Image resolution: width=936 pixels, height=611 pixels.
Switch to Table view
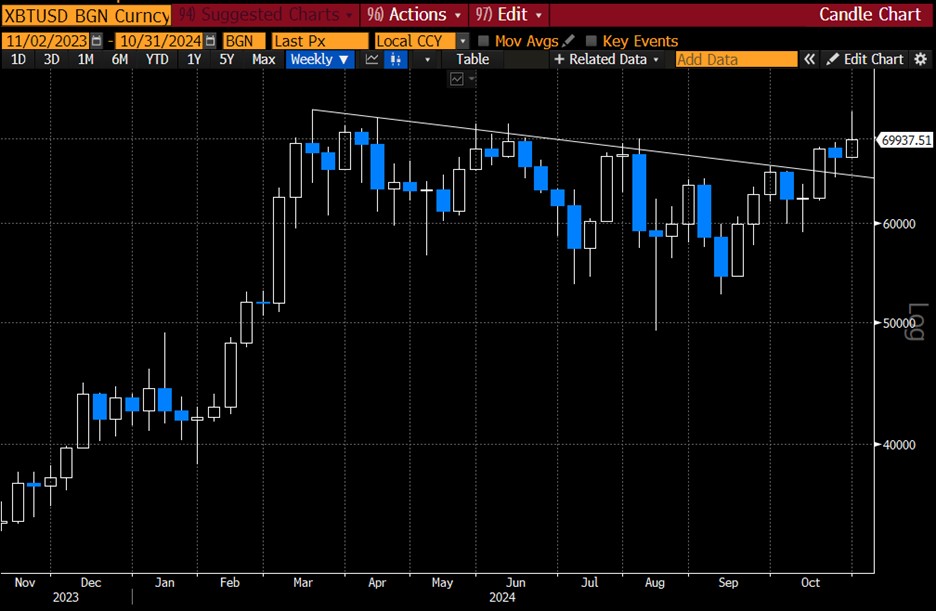click(472, 59)
